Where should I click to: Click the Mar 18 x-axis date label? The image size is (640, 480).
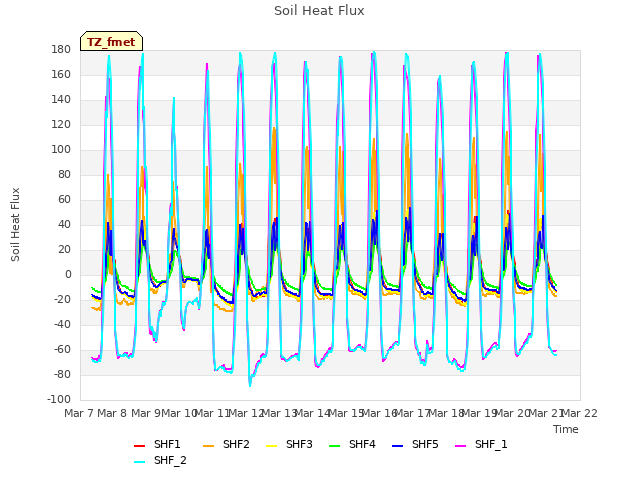(446, 413)
